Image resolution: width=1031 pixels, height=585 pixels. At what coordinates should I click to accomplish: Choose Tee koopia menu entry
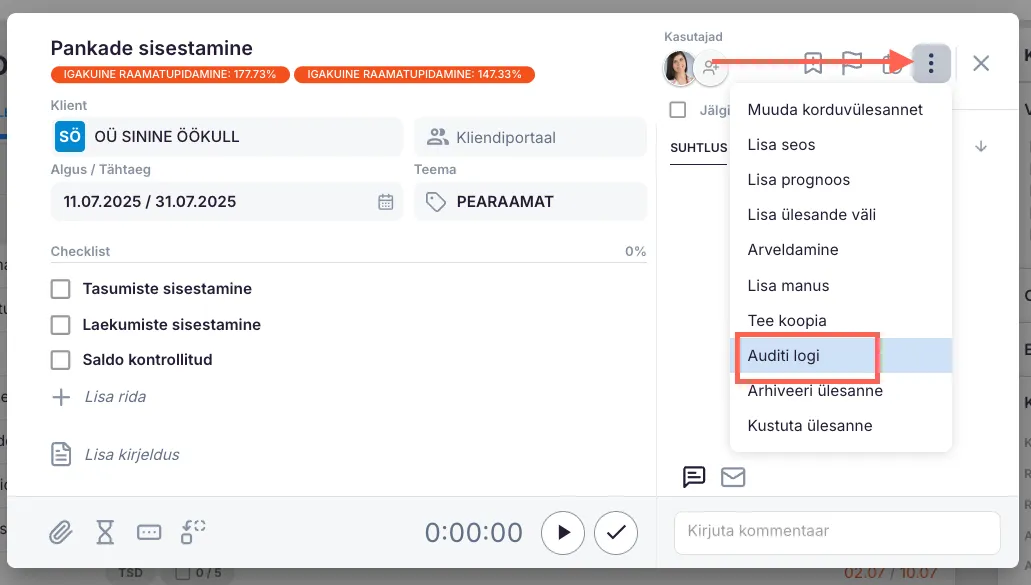787,321
